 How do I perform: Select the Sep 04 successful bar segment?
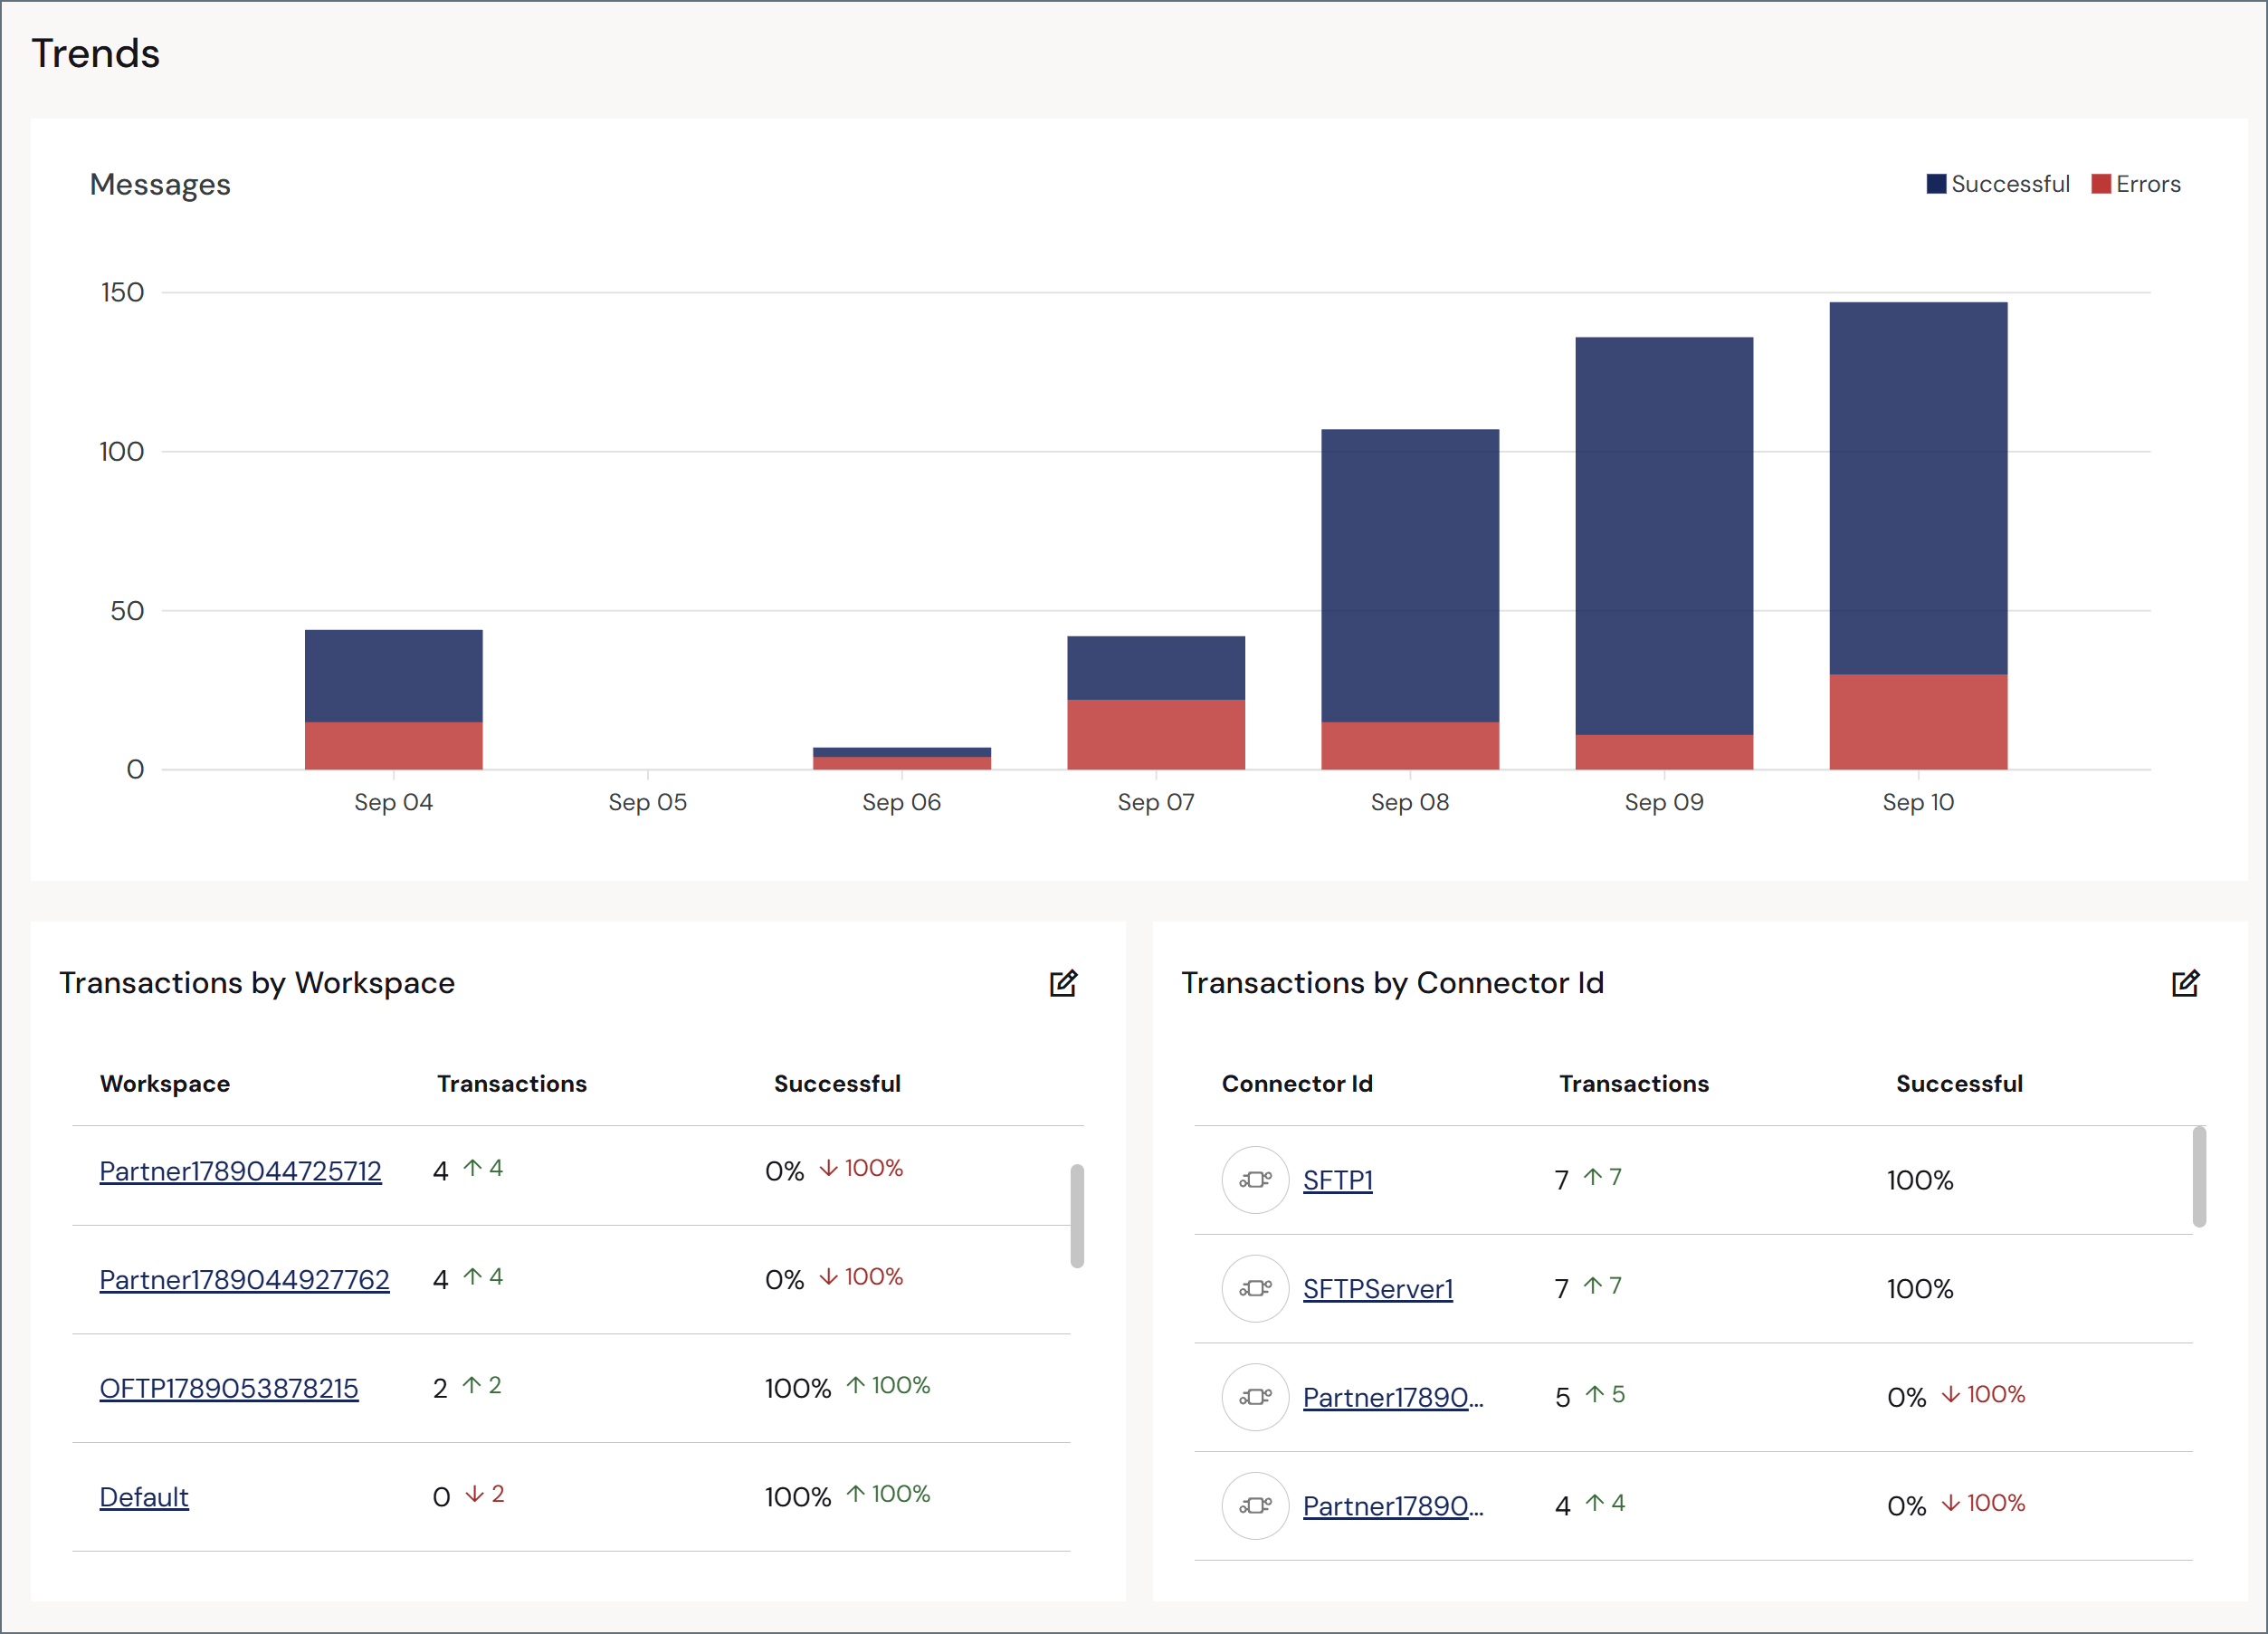(394, 676)
